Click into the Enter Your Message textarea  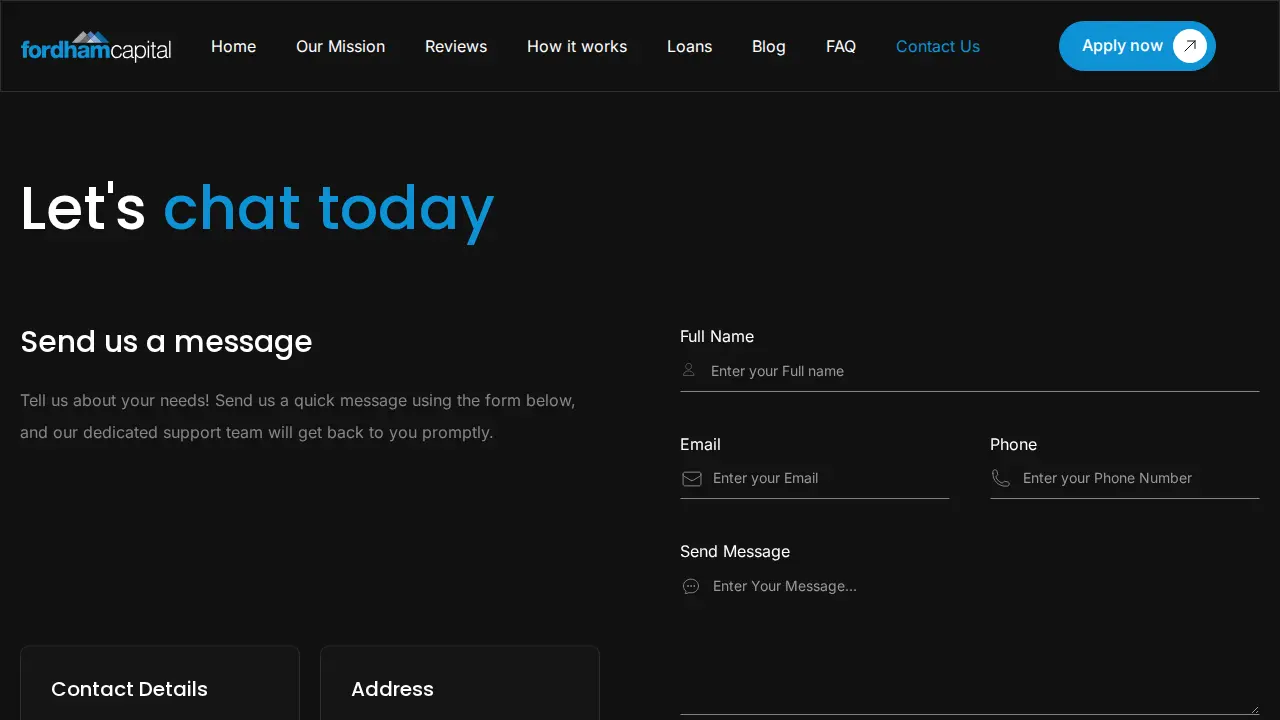[969, 641]
